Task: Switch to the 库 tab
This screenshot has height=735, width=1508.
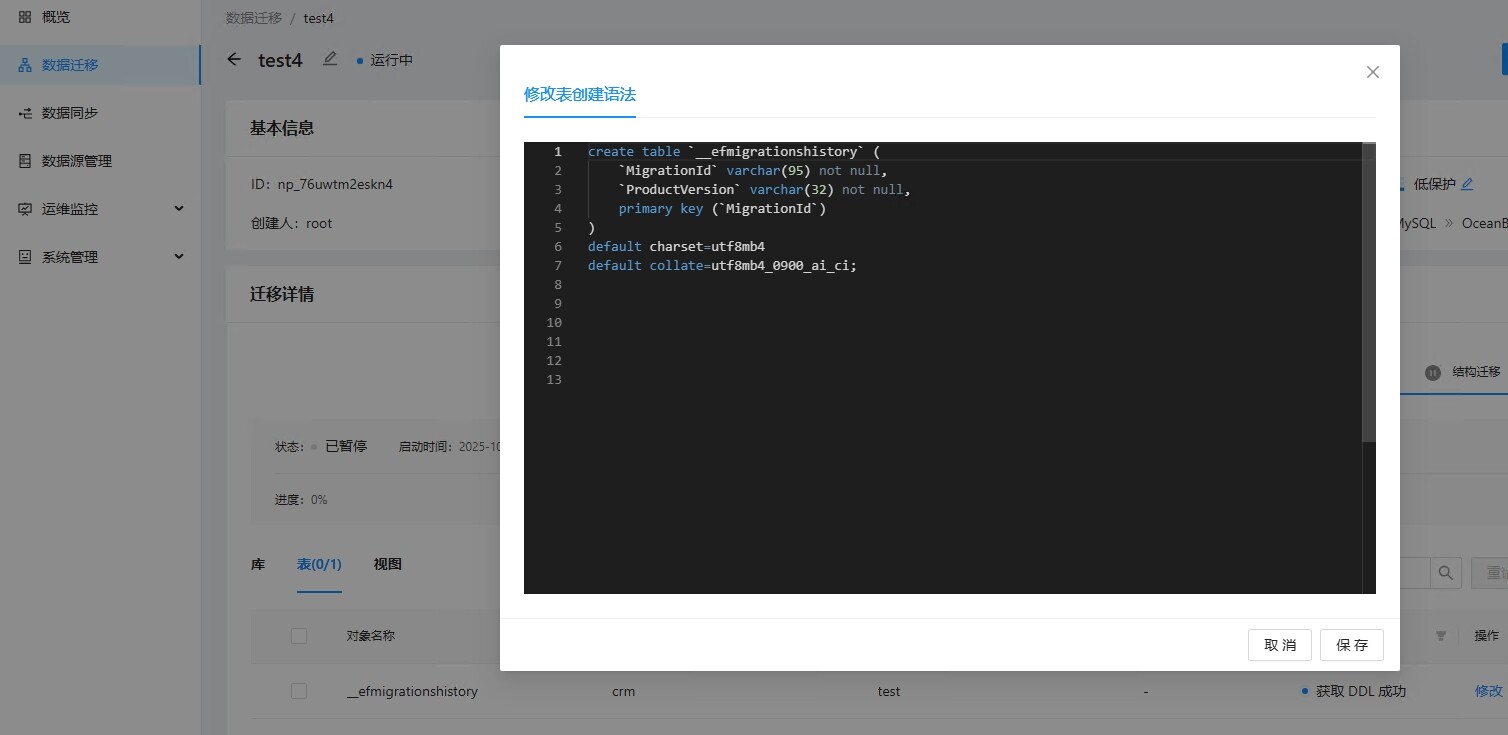Action: click(x=258, y=564)
